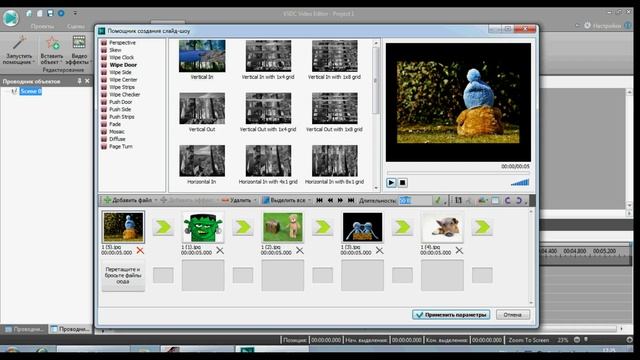Select the transition arrow after the green monster slide
This screenshot has width=640, height=360.
[243, 227]
